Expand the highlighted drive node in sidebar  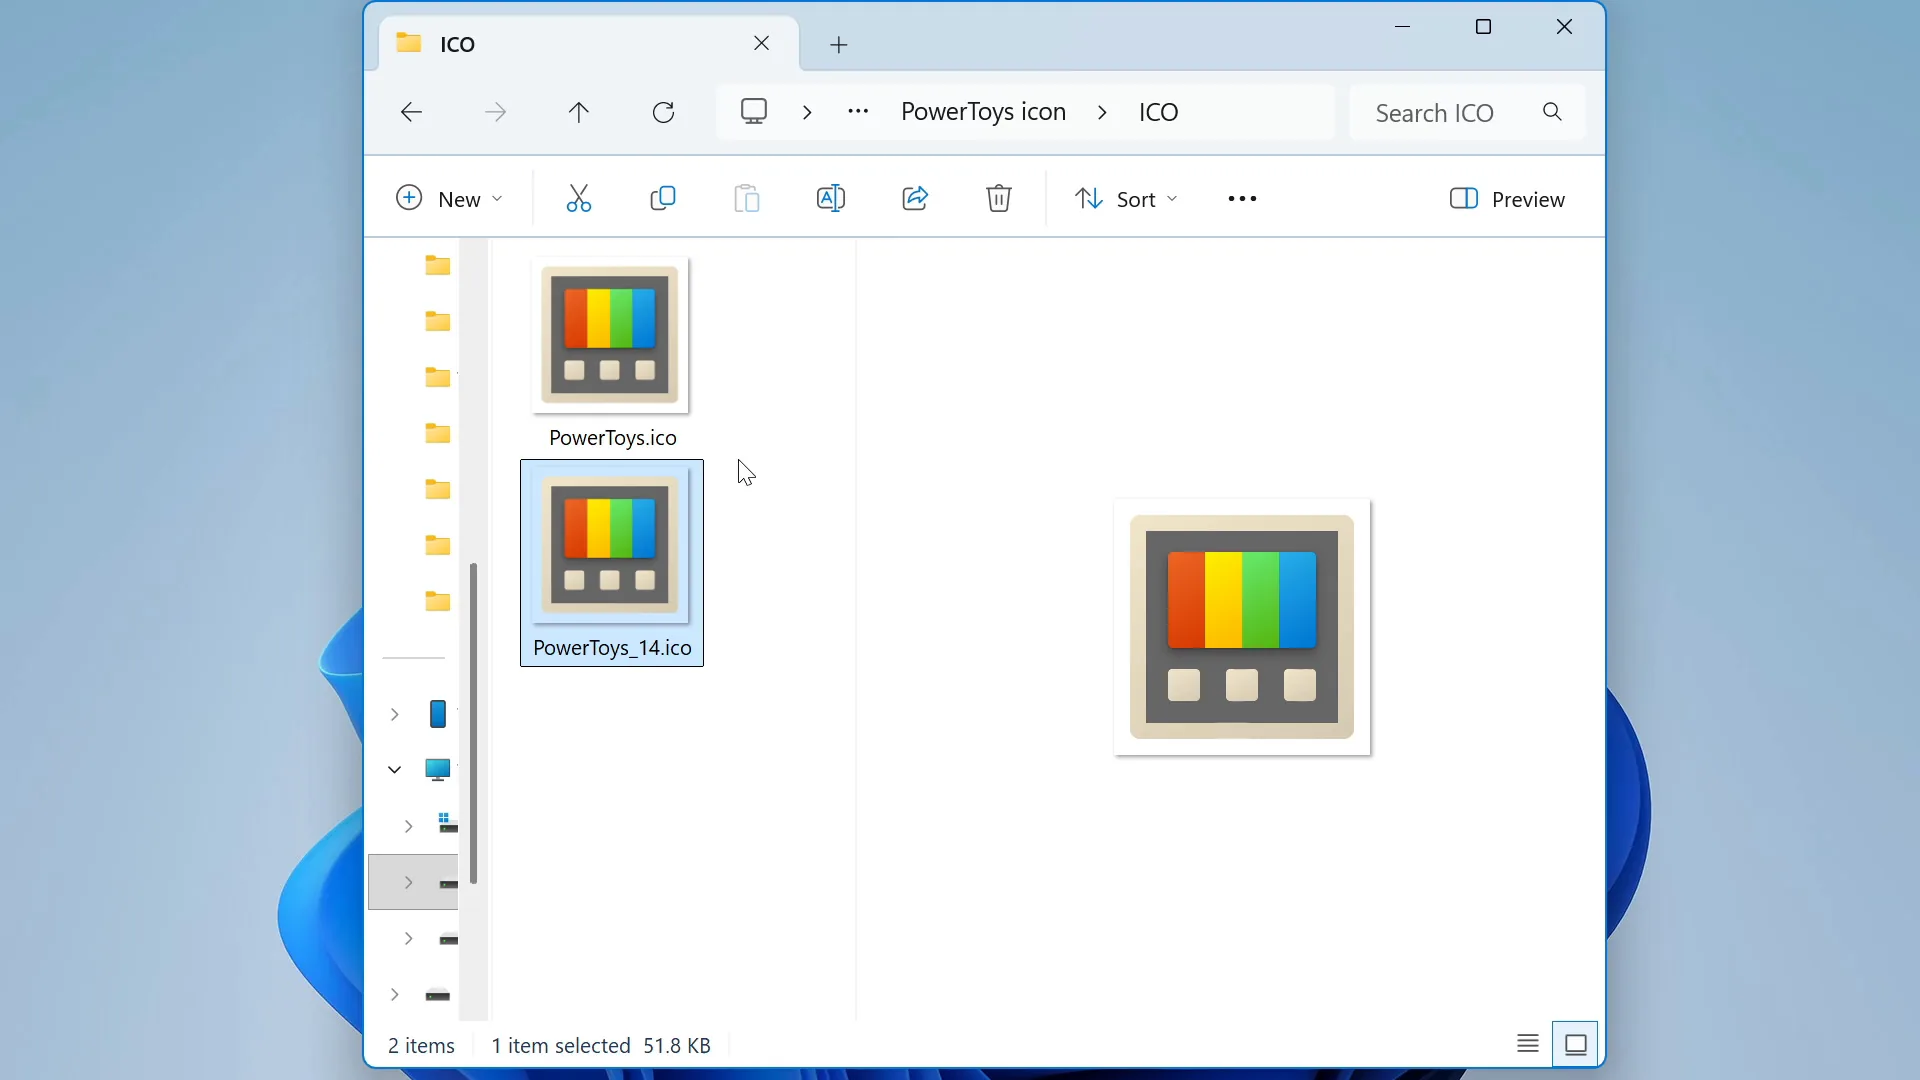[408, 882]
